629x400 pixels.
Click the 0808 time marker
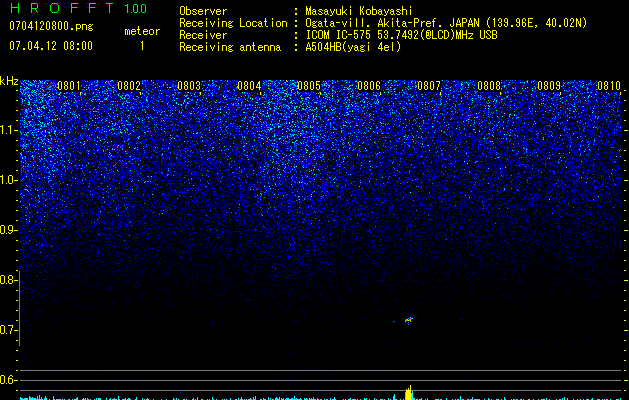click(x=489, y=86)
